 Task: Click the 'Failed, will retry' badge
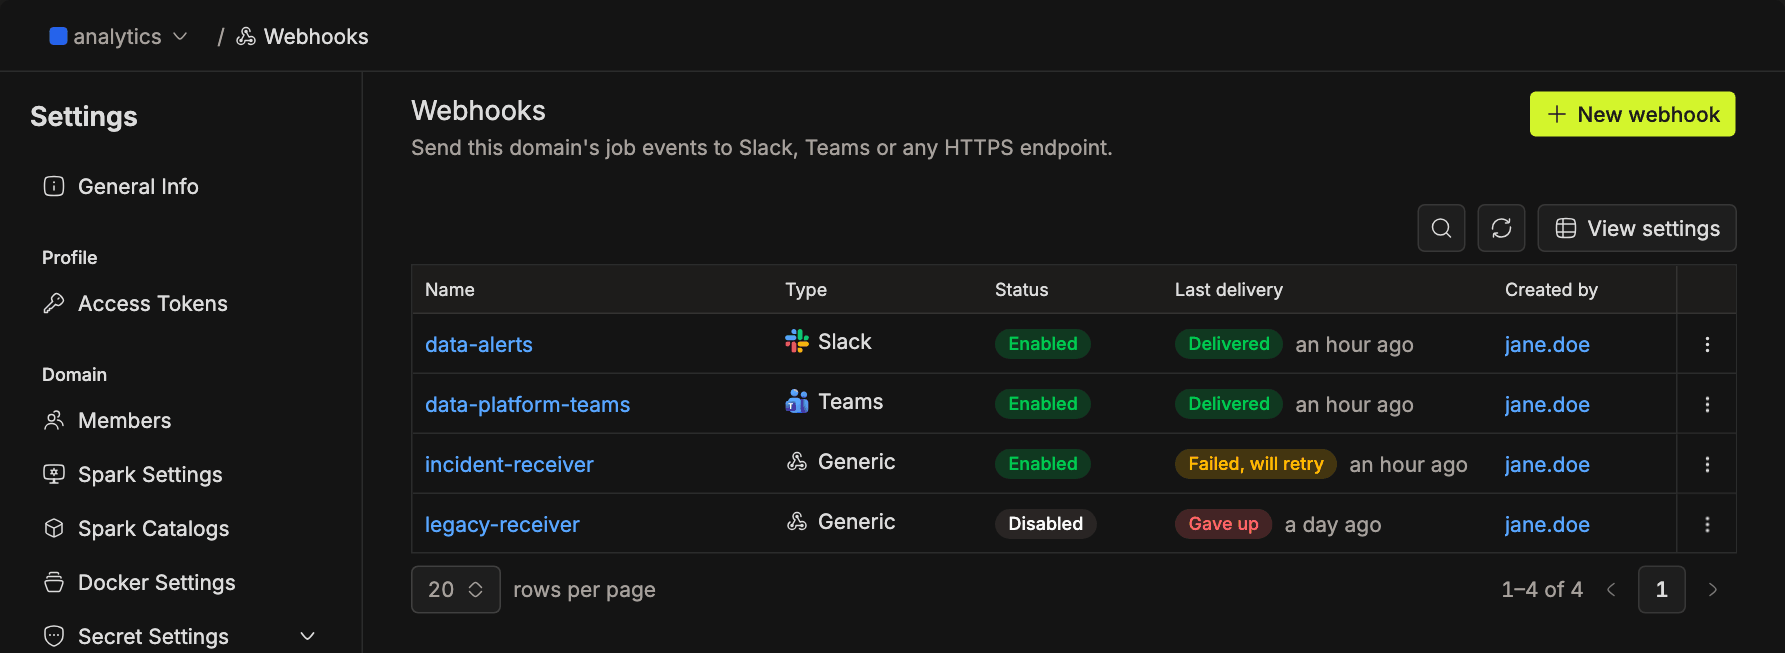click(x=1255, y=464)
